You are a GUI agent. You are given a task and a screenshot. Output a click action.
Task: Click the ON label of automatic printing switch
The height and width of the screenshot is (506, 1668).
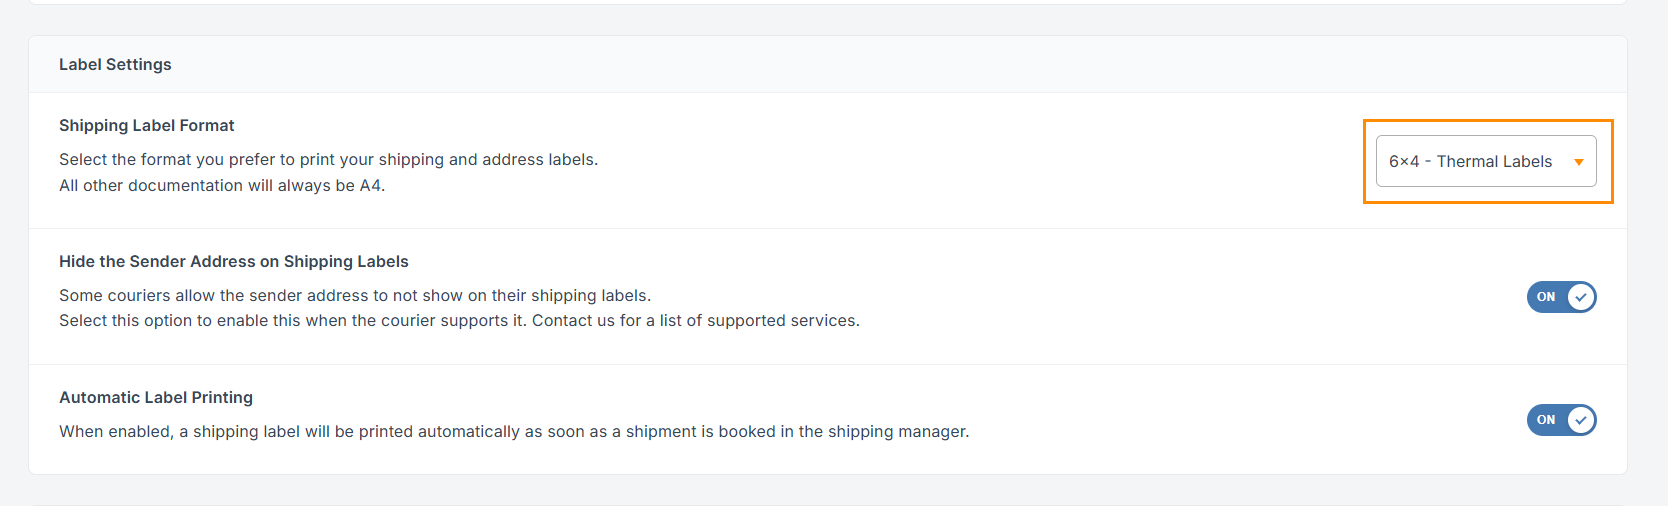tap(1546, 420)
